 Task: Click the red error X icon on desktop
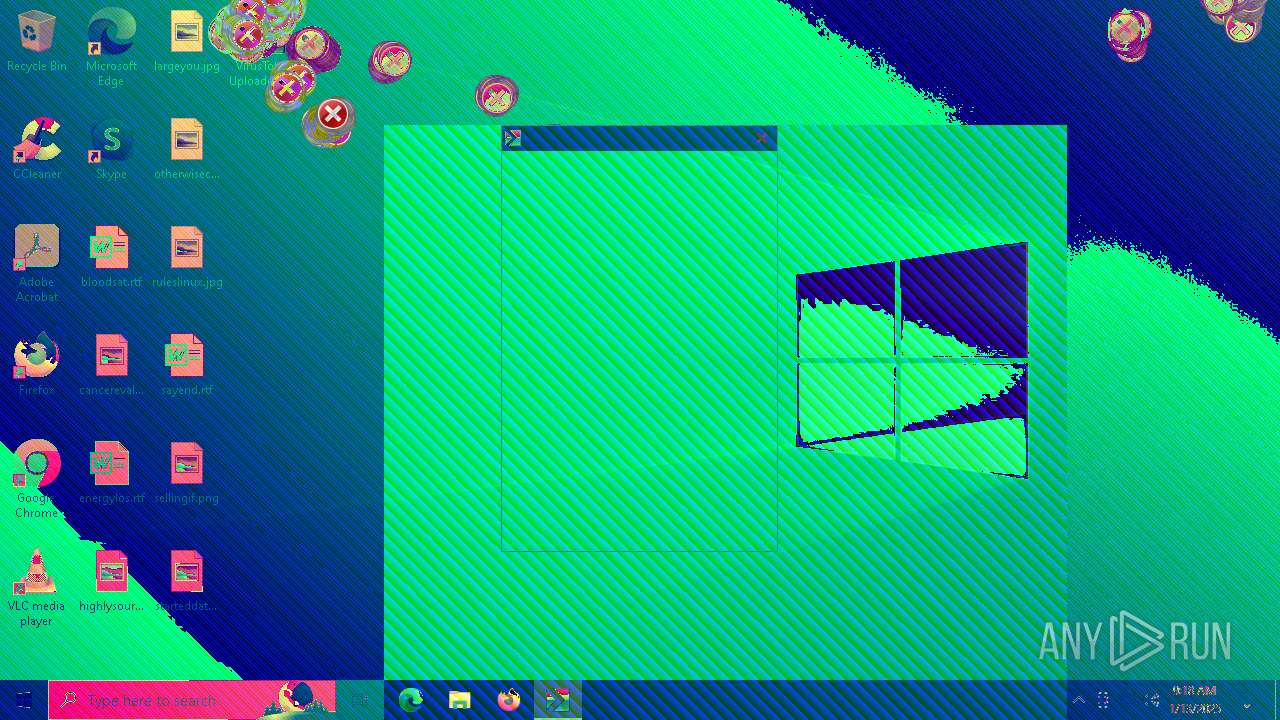point(333,114)
